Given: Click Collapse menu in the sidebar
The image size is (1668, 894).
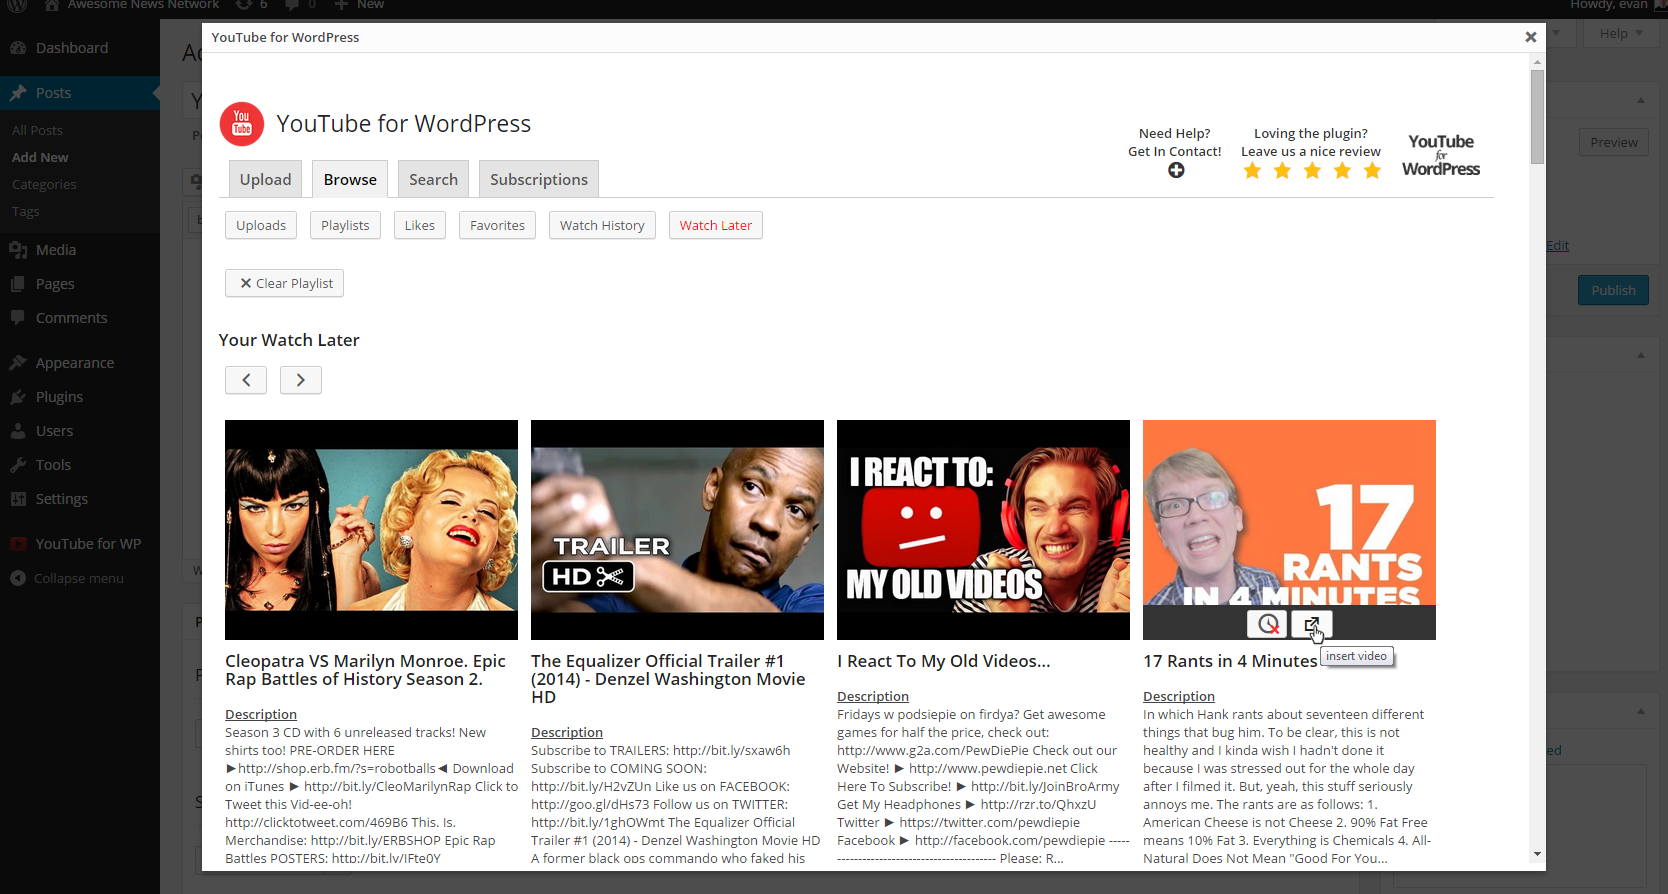Looking at the screenshot, I should (79, 578).
